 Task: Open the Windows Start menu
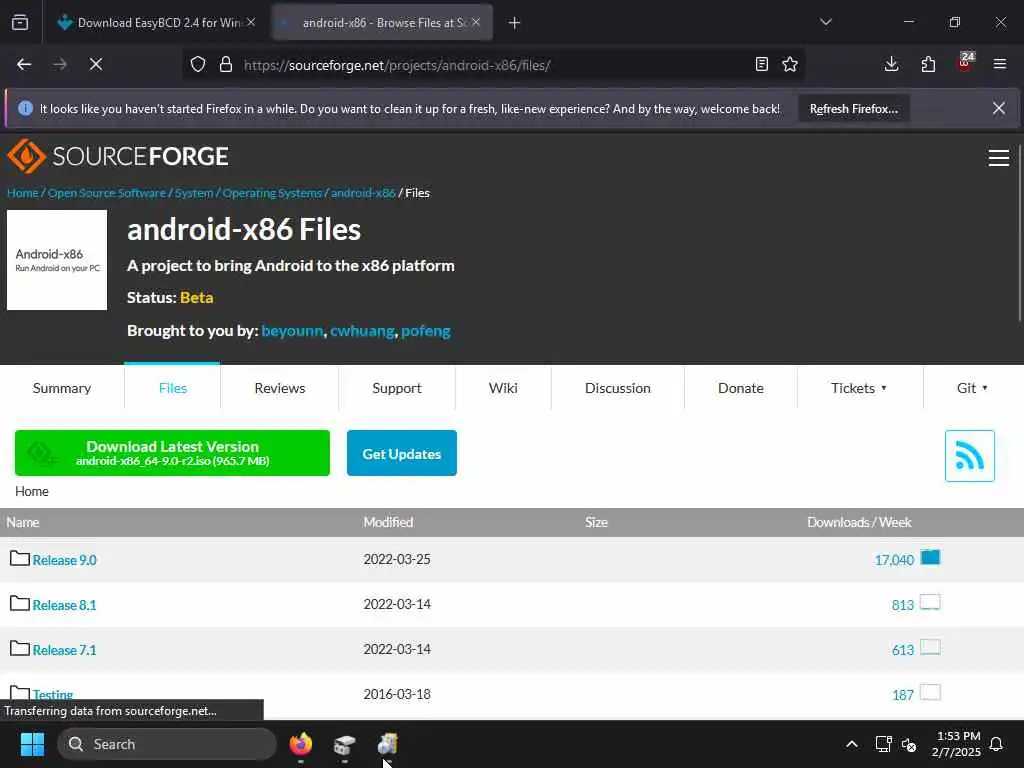pyautogui.click(x=32, y=744)
